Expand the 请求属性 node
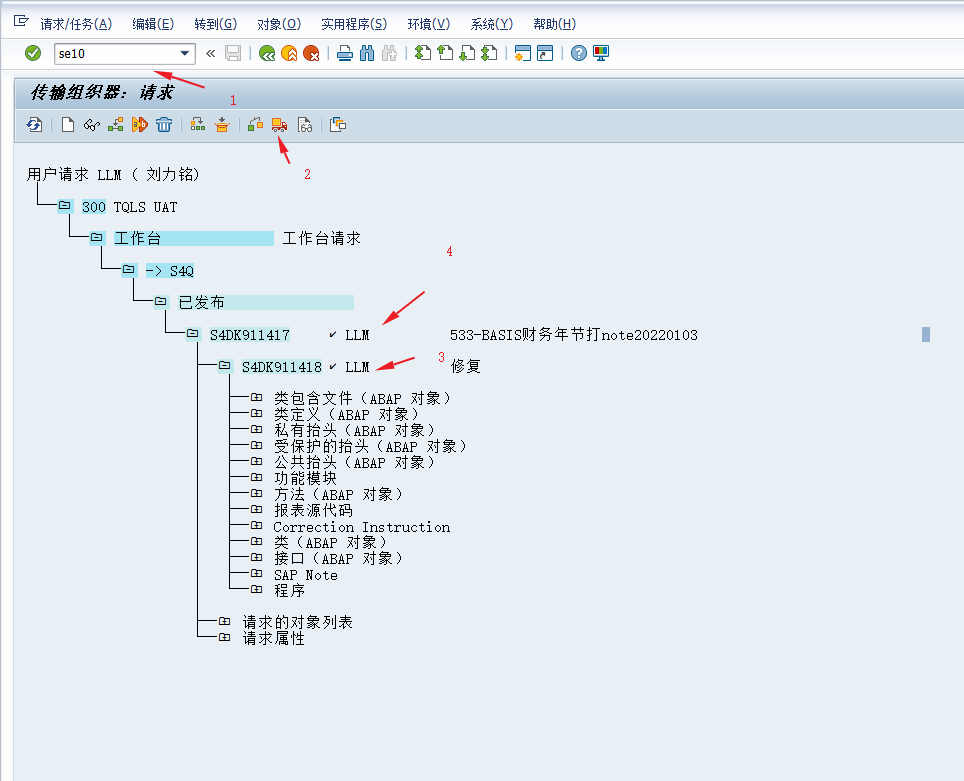This screenshot has height=781, width=964. (225, 638)
